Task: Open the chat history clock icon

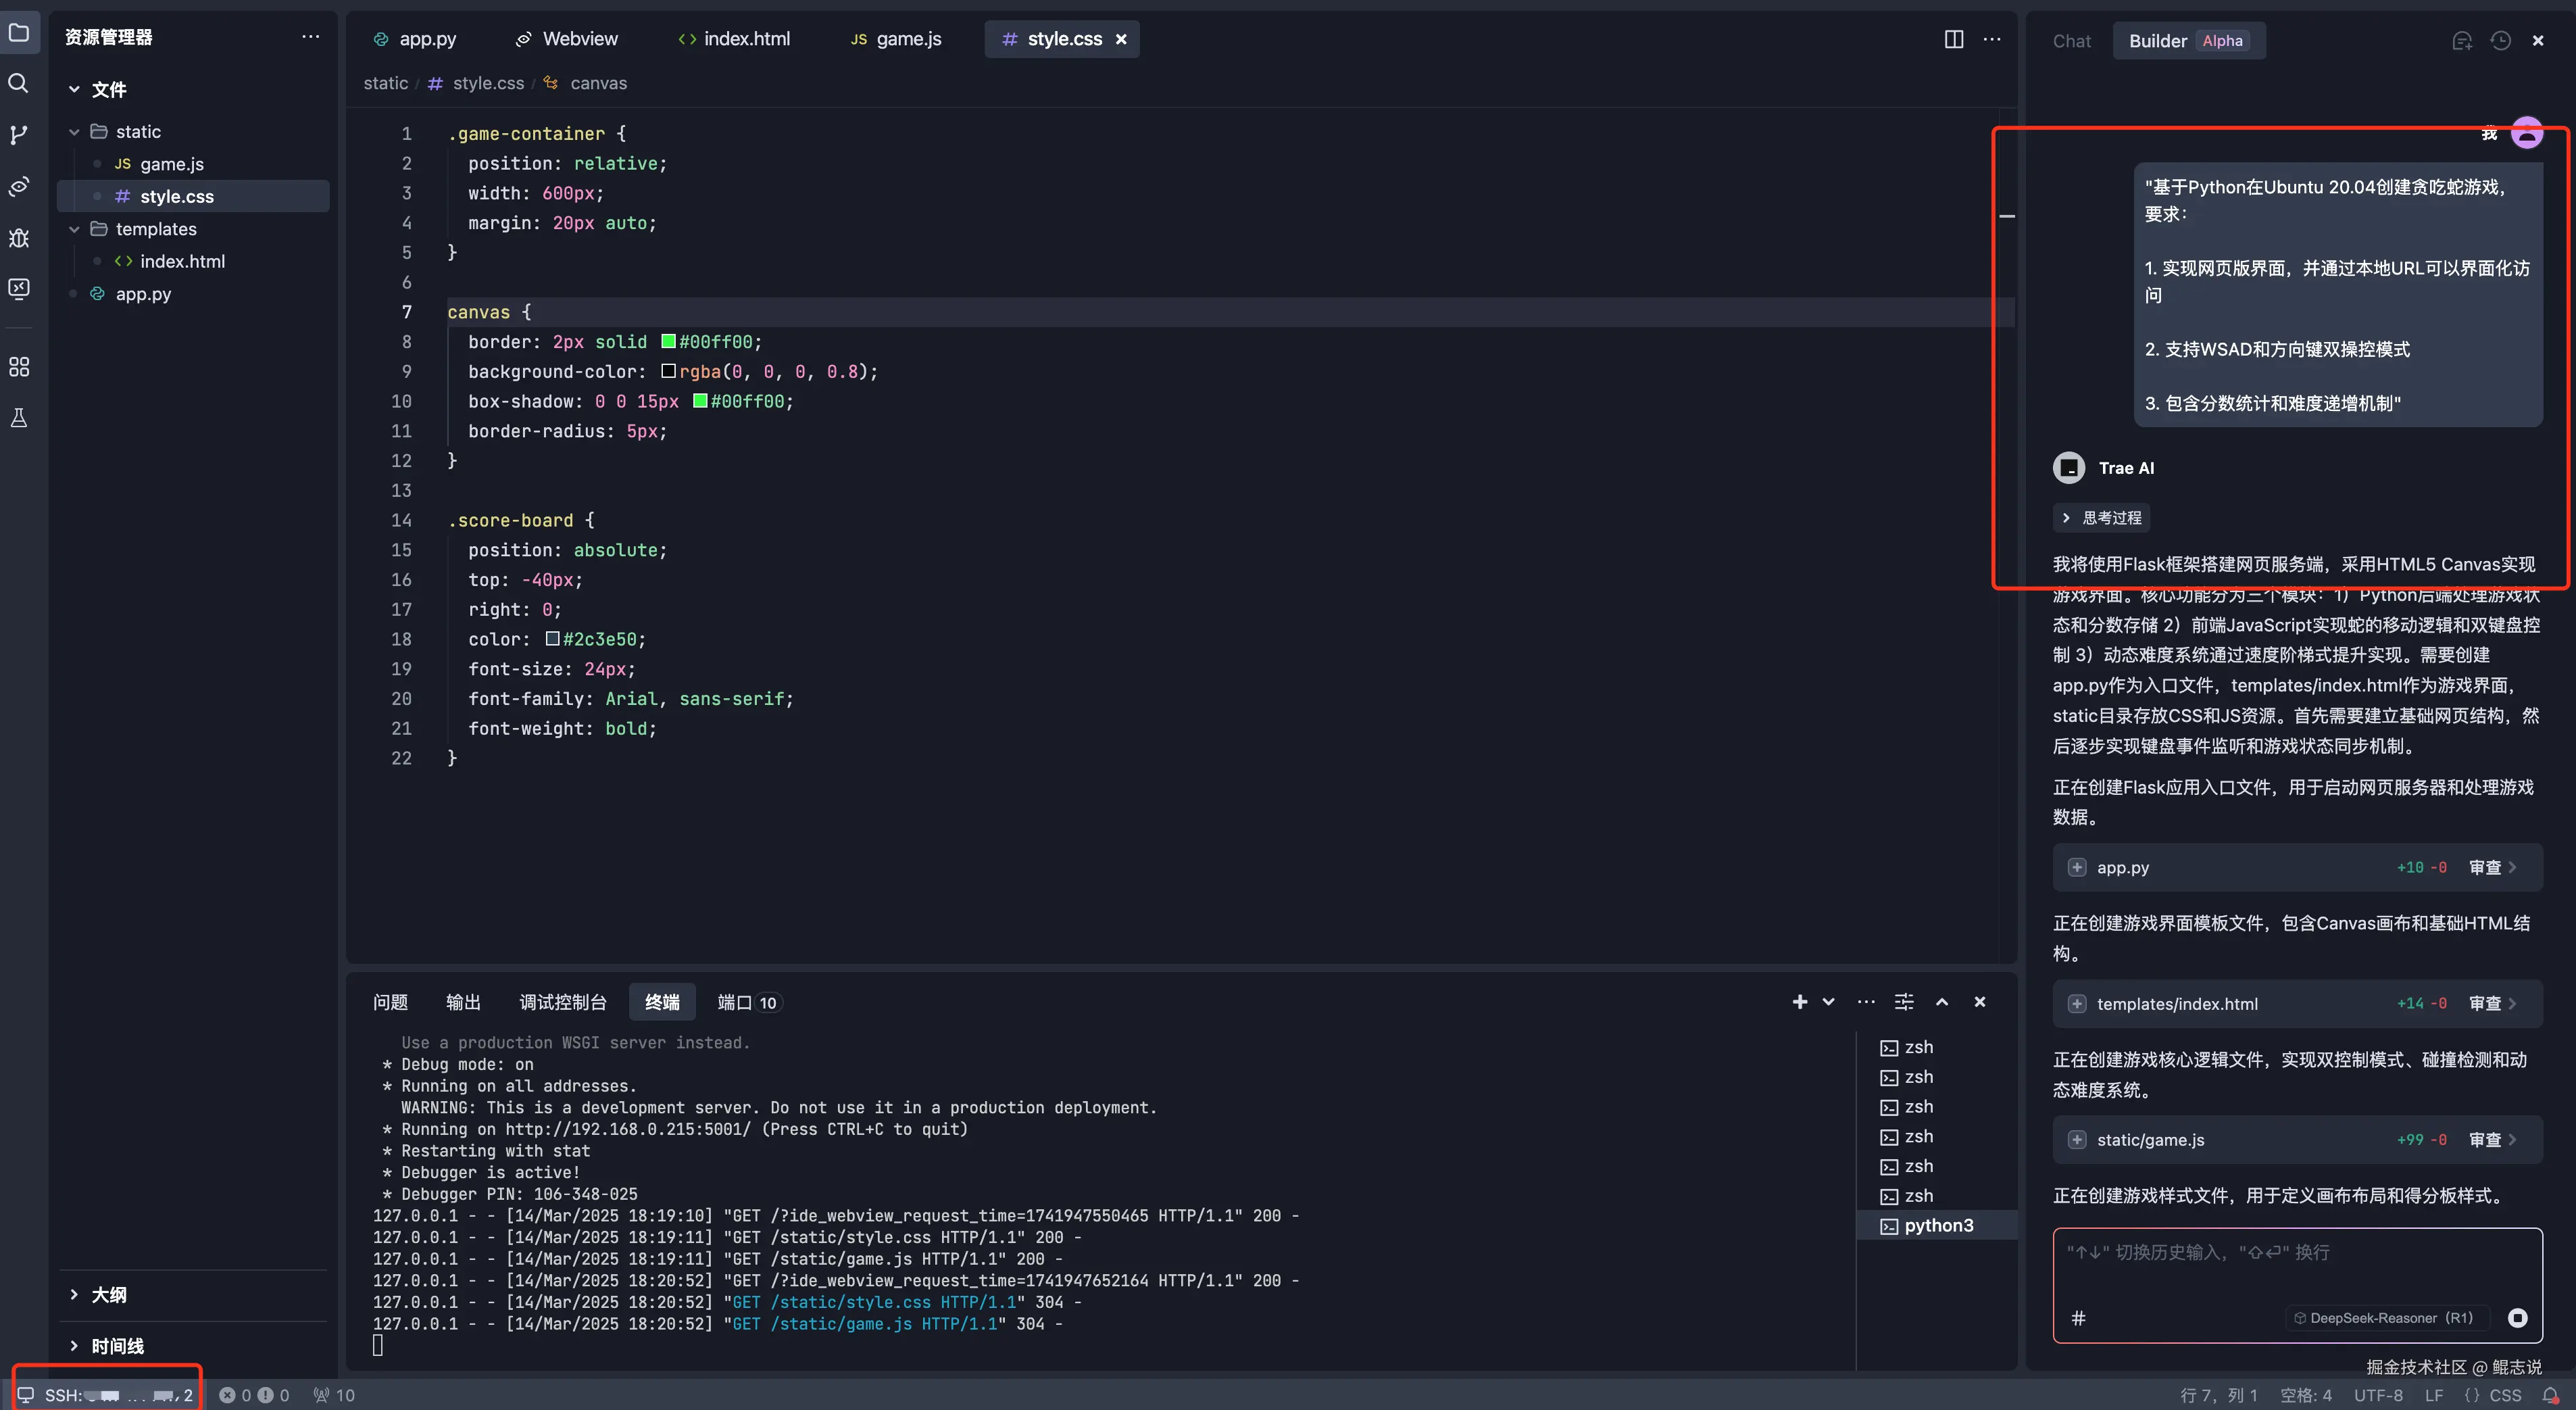Action: (2500, 41)
